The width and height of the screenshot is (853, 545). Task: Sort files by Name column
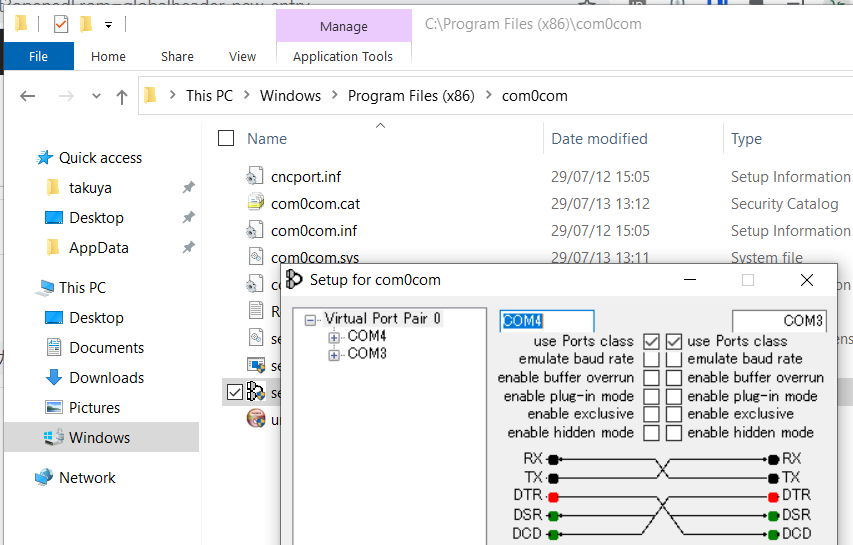tap(267, 139)
